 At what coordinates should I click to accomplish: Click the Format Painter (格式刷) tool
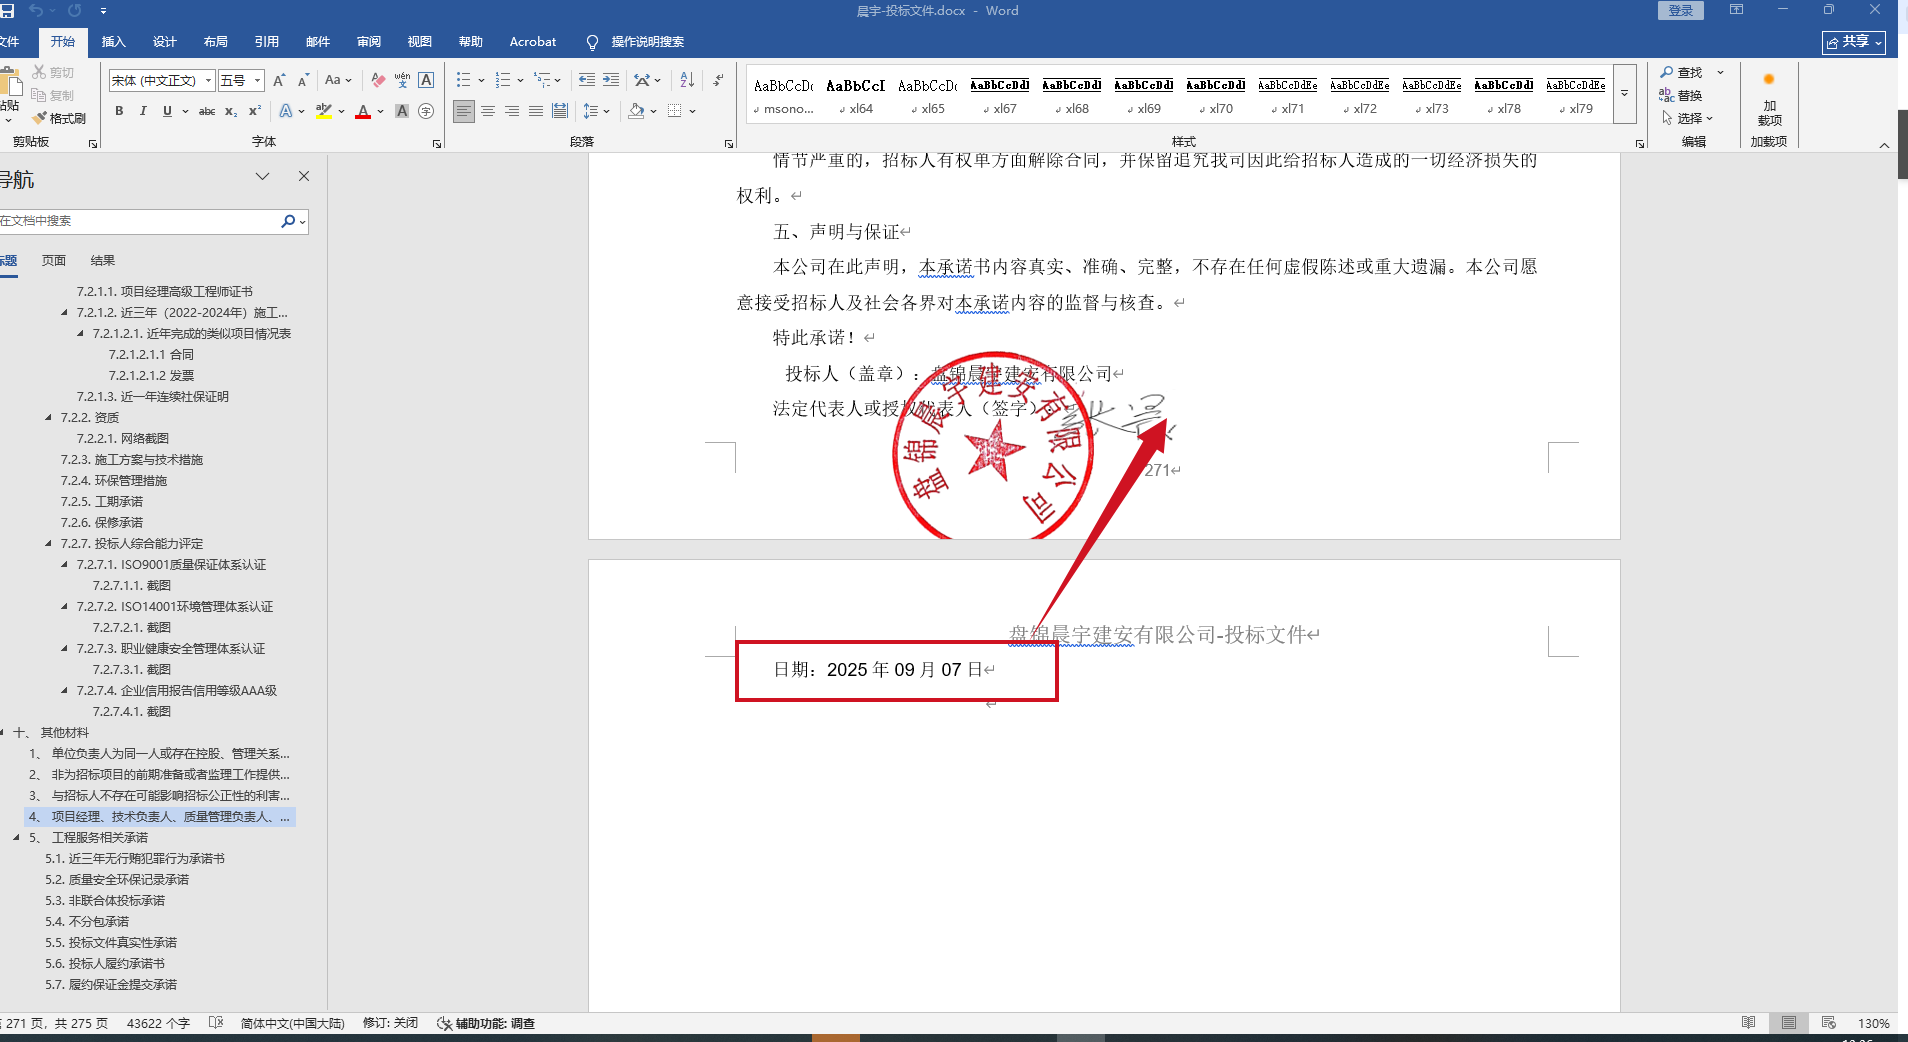(59, 118)
